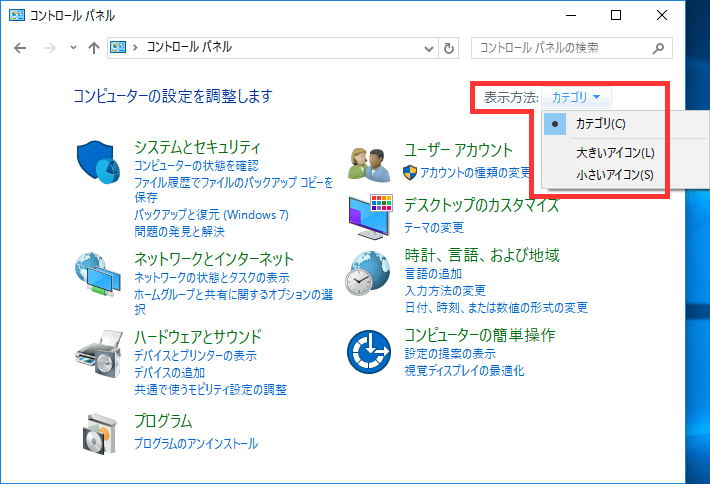Image resolution: width=710 pixels, height=484 pixels.
Task: Choose 小さいアイコン(S) from view menu
Action: click(614, 175)
